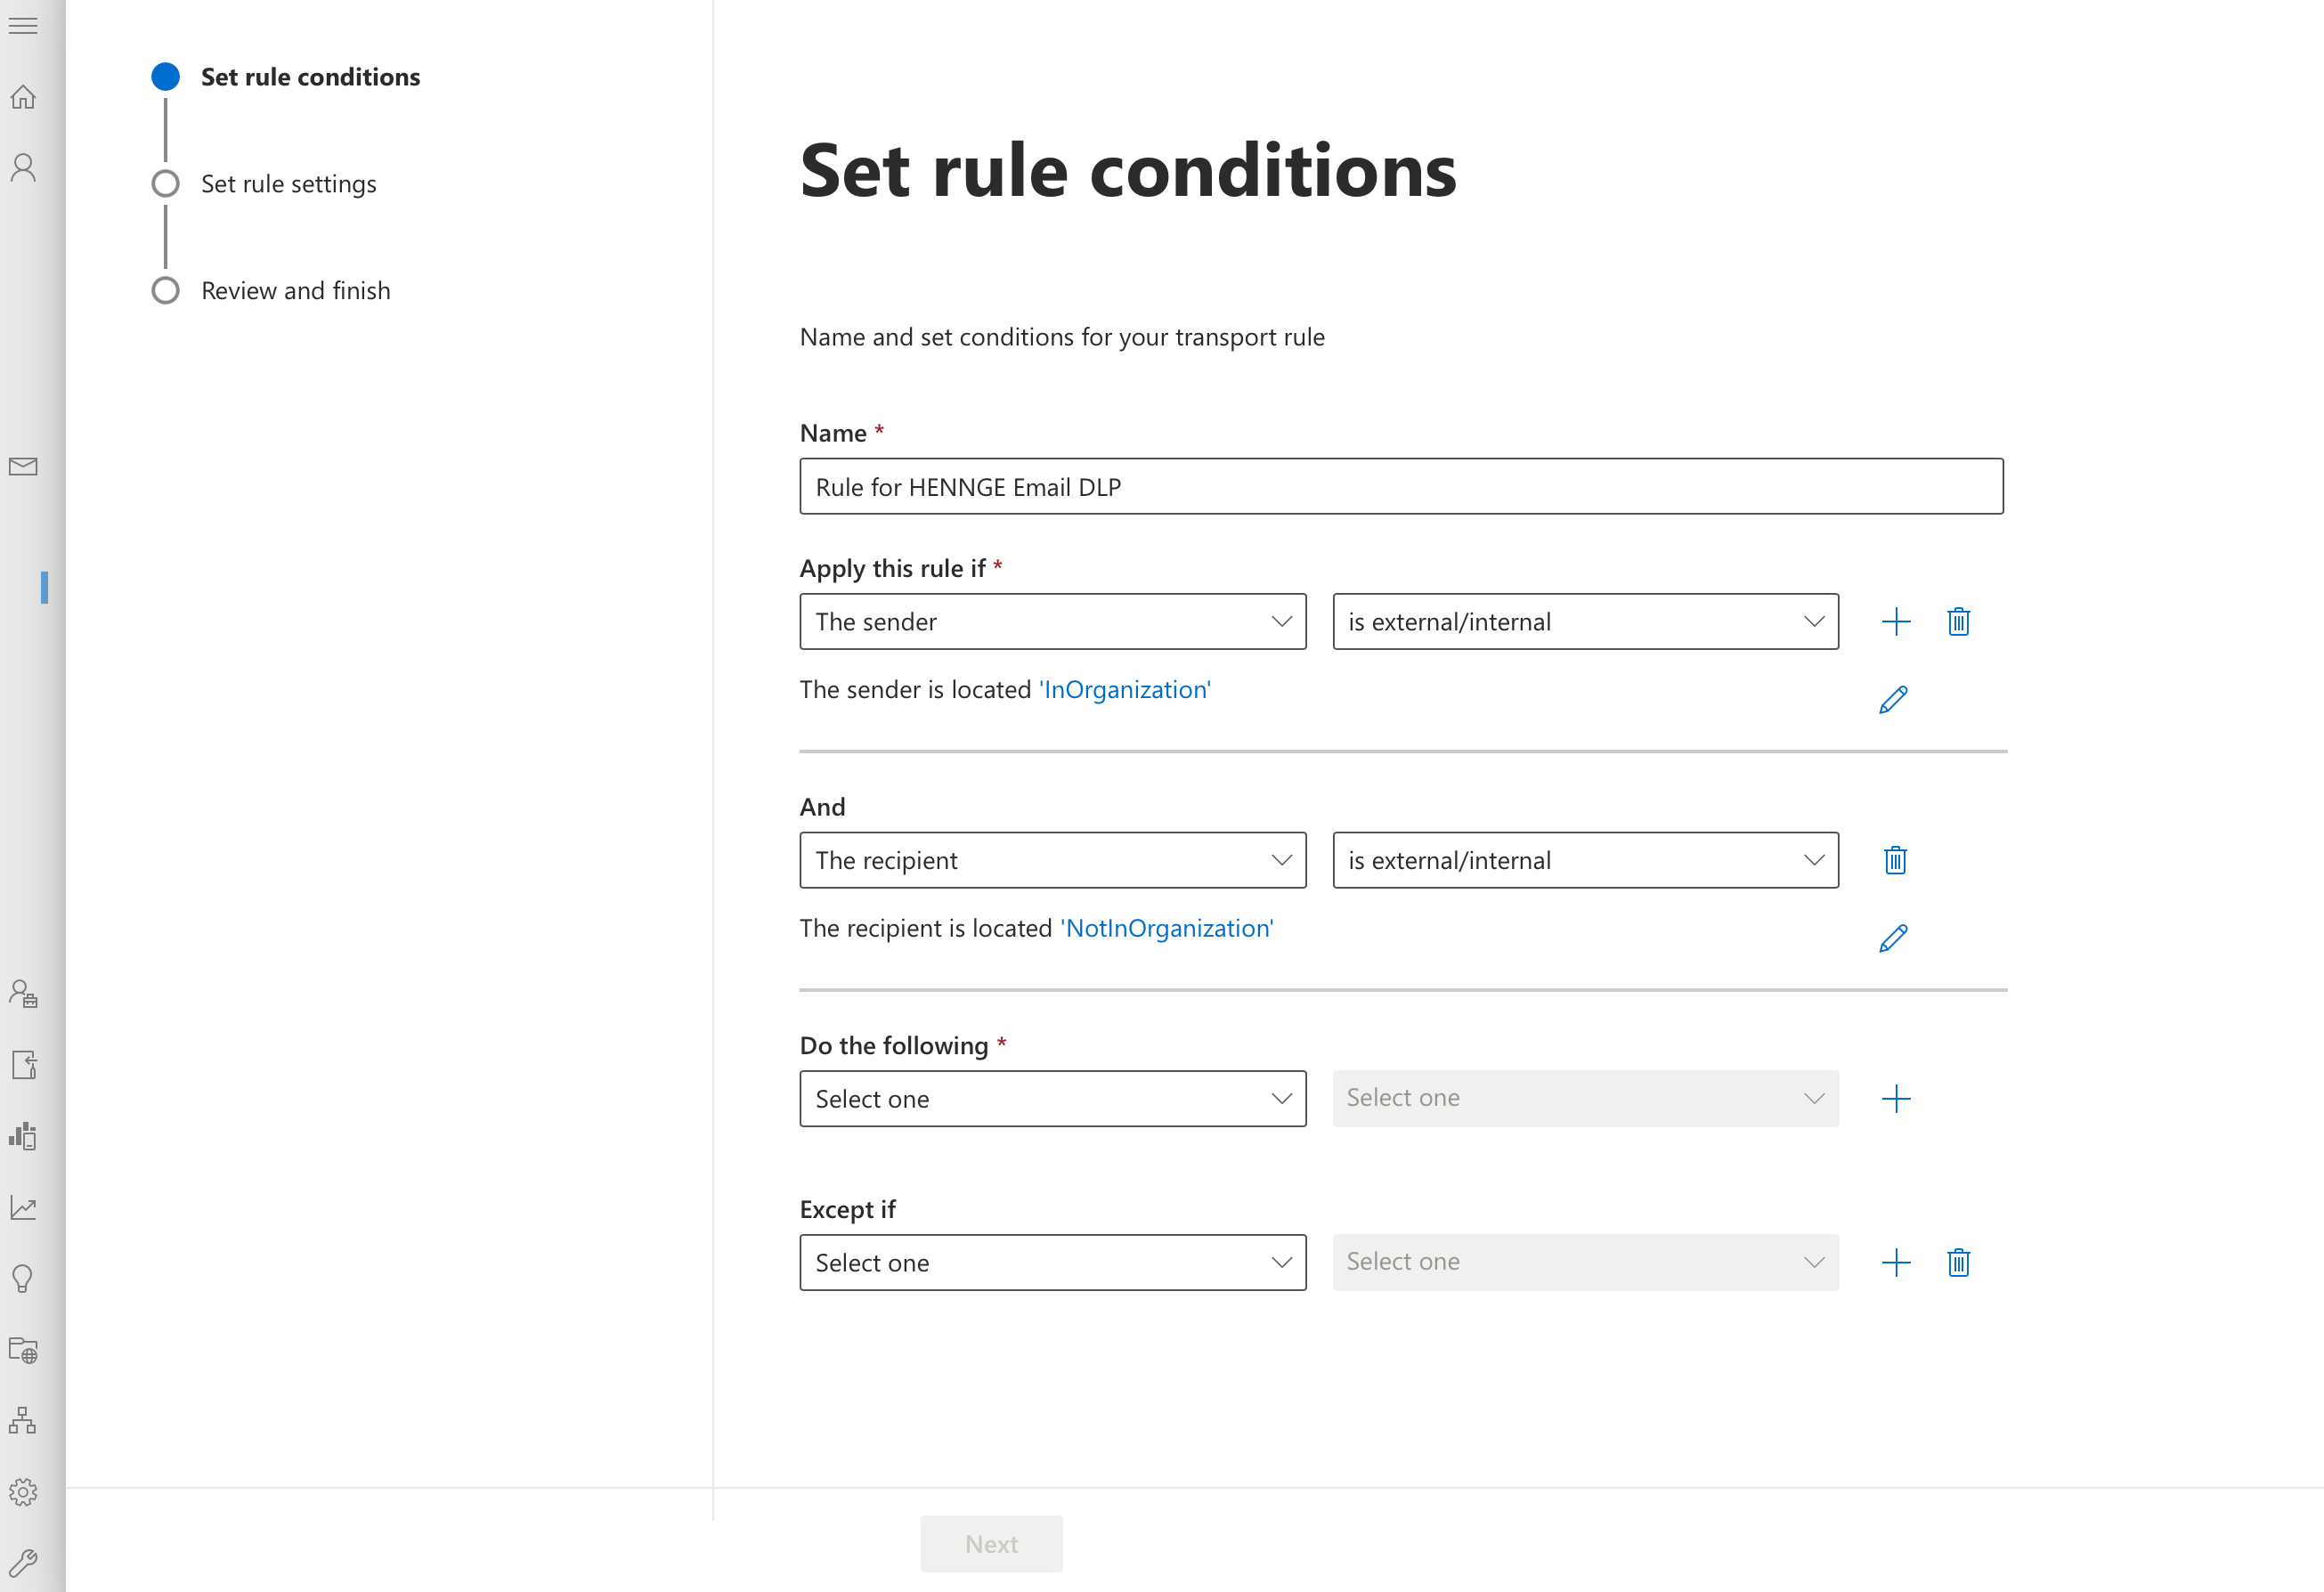Image resolution: width=2324 pixels, height=1592 pixels.
Task: Click into the rule Name text field
Action: point(1401,487)
